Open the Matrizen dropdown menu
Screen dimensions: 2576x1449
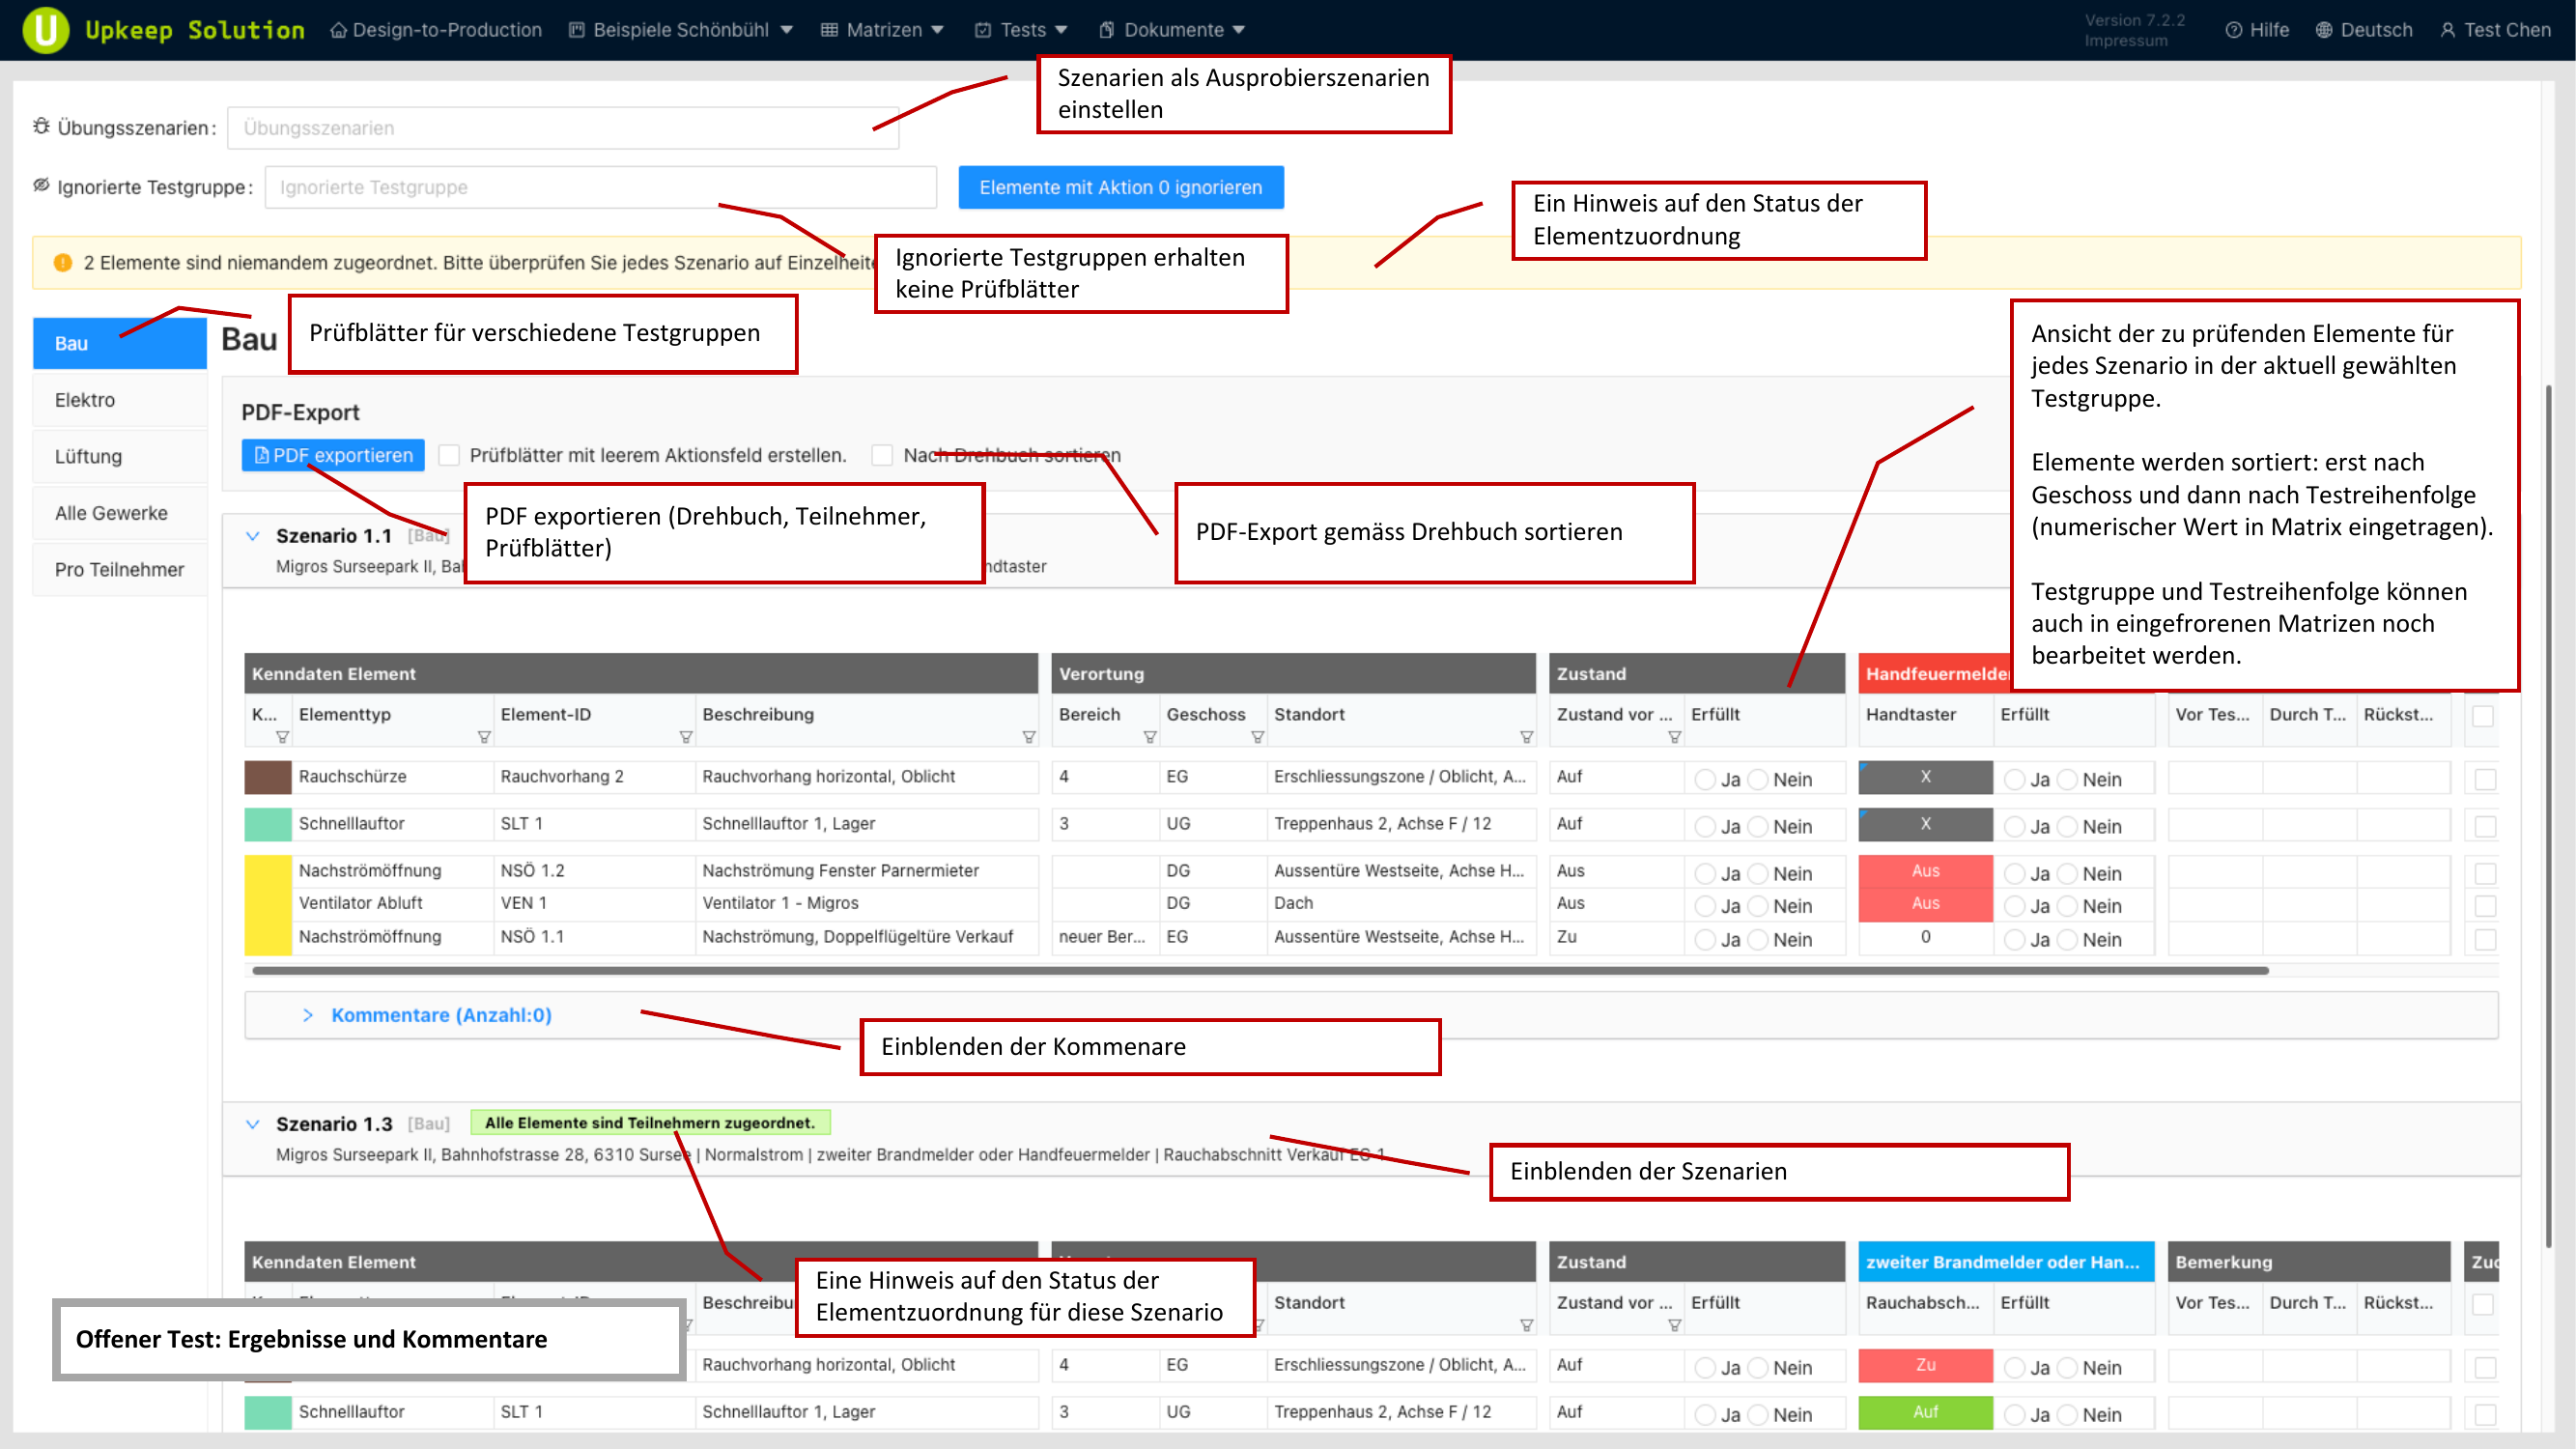tap(883, 30)
